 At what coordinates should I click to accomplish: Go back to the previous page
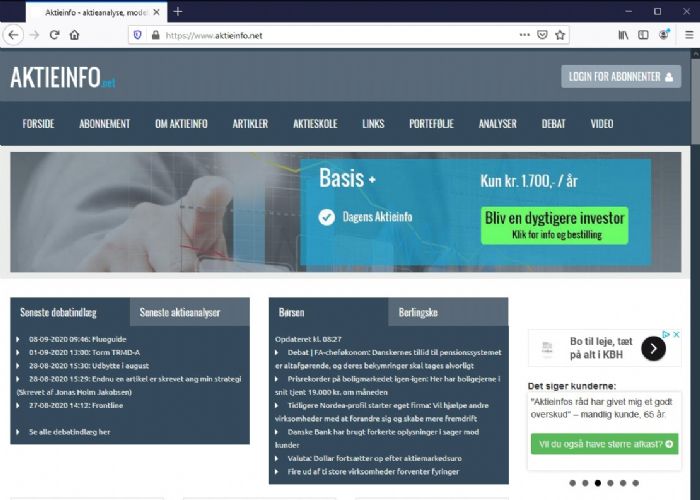click(13, 35)
